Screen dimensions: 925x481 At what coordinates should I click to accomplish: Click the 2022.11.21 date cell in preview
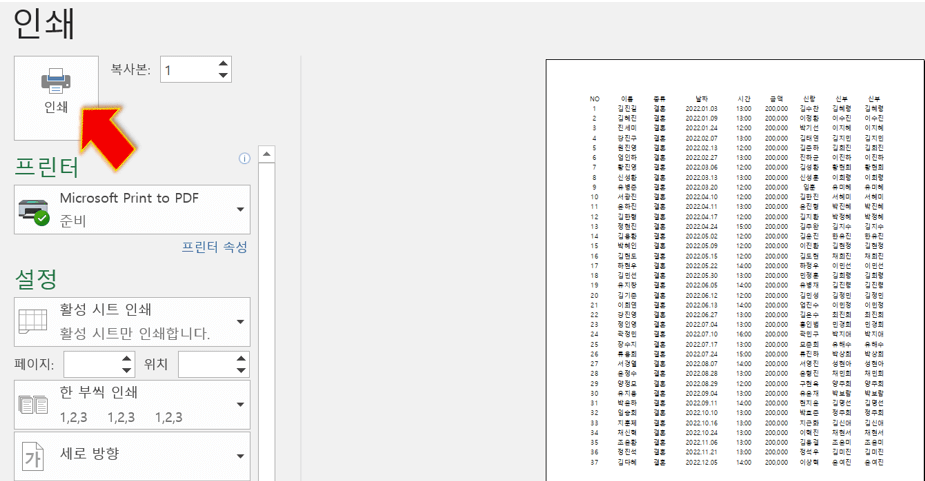pyautogui.click(x=701, y=452)
